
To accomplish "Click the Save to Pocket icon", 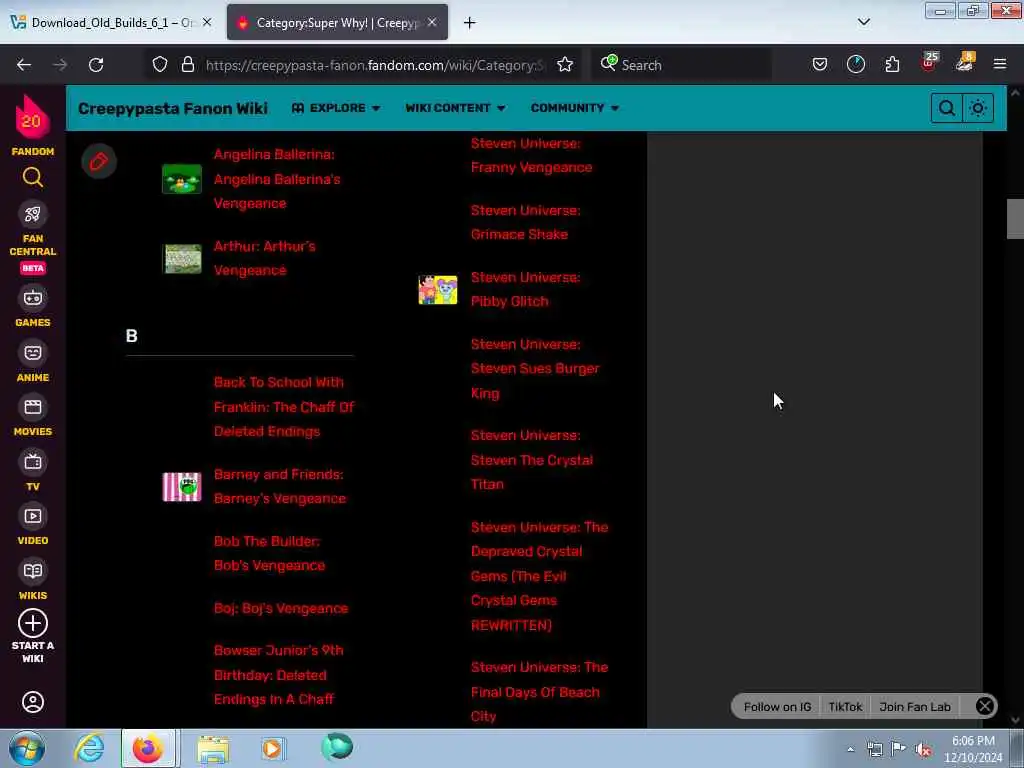I will [820, 65].
